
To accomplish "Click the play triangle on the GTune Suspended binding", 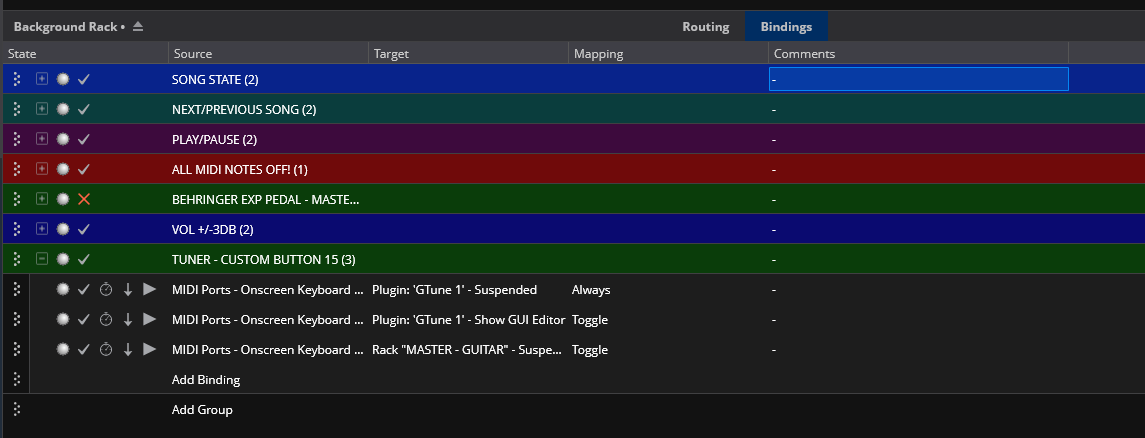I will [x=150, y=290].
